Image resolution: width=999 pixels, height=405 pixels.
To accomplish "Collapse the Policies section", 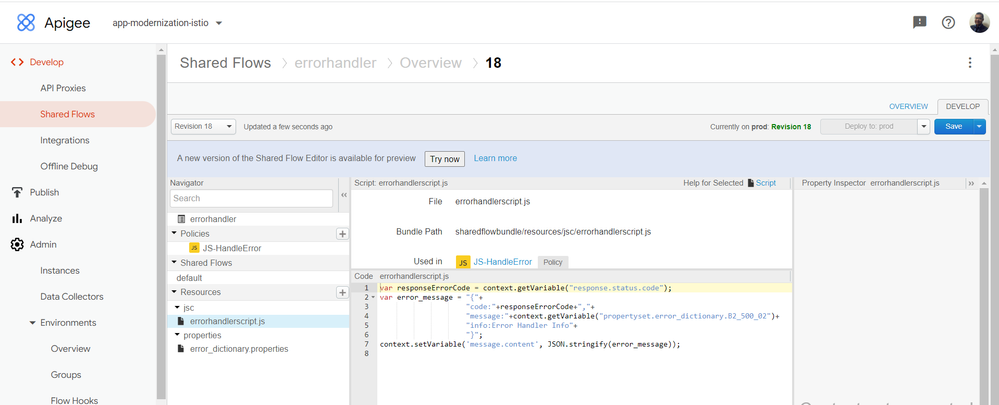I will click(x=174, y=234).
